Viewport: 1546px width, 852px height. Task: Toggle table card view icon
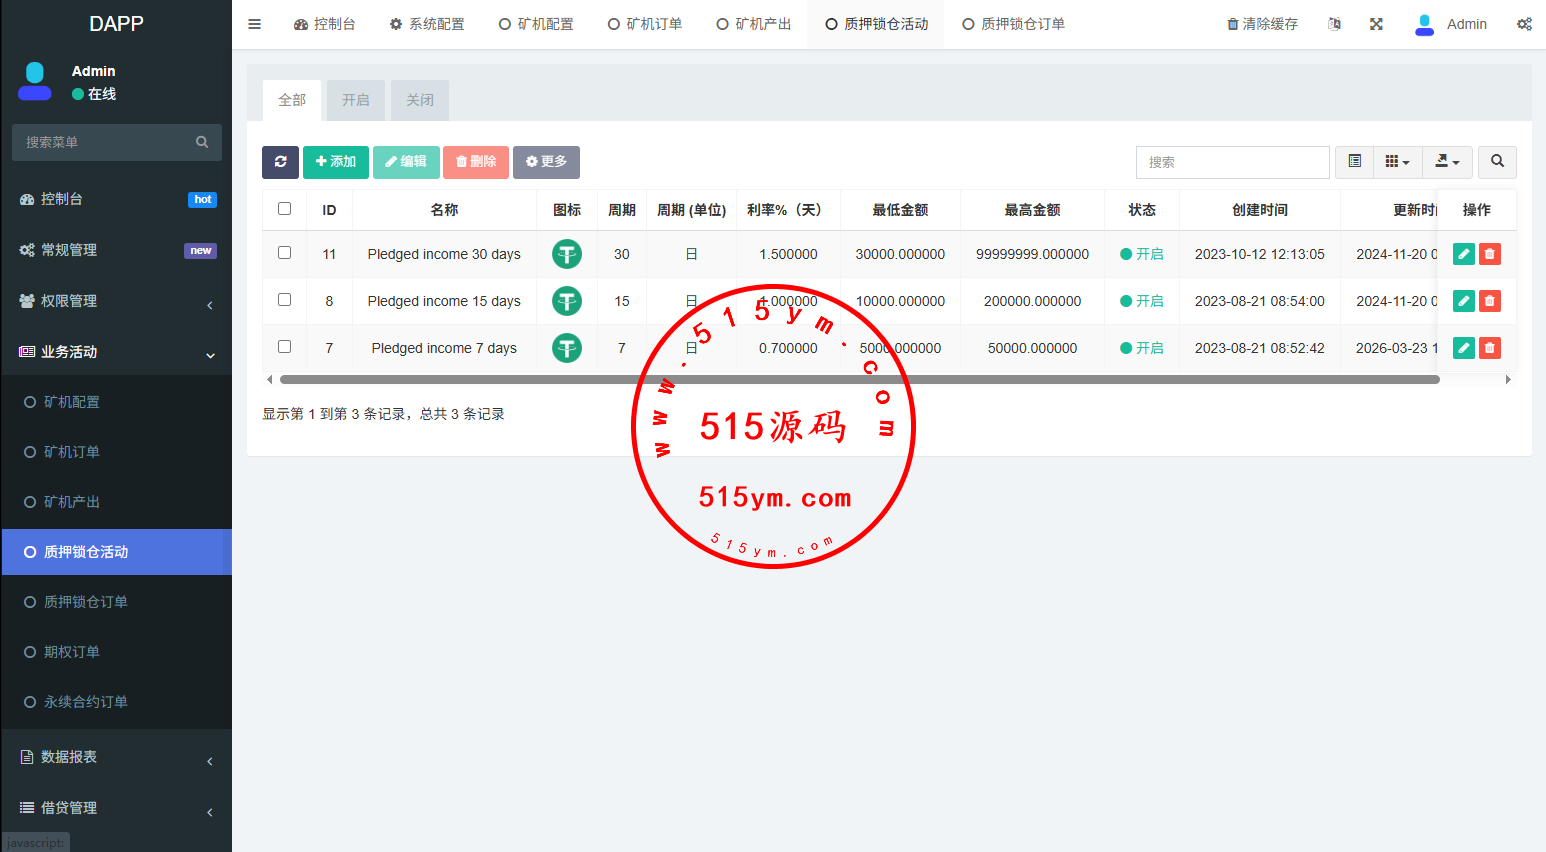(x=1355, y=162)
